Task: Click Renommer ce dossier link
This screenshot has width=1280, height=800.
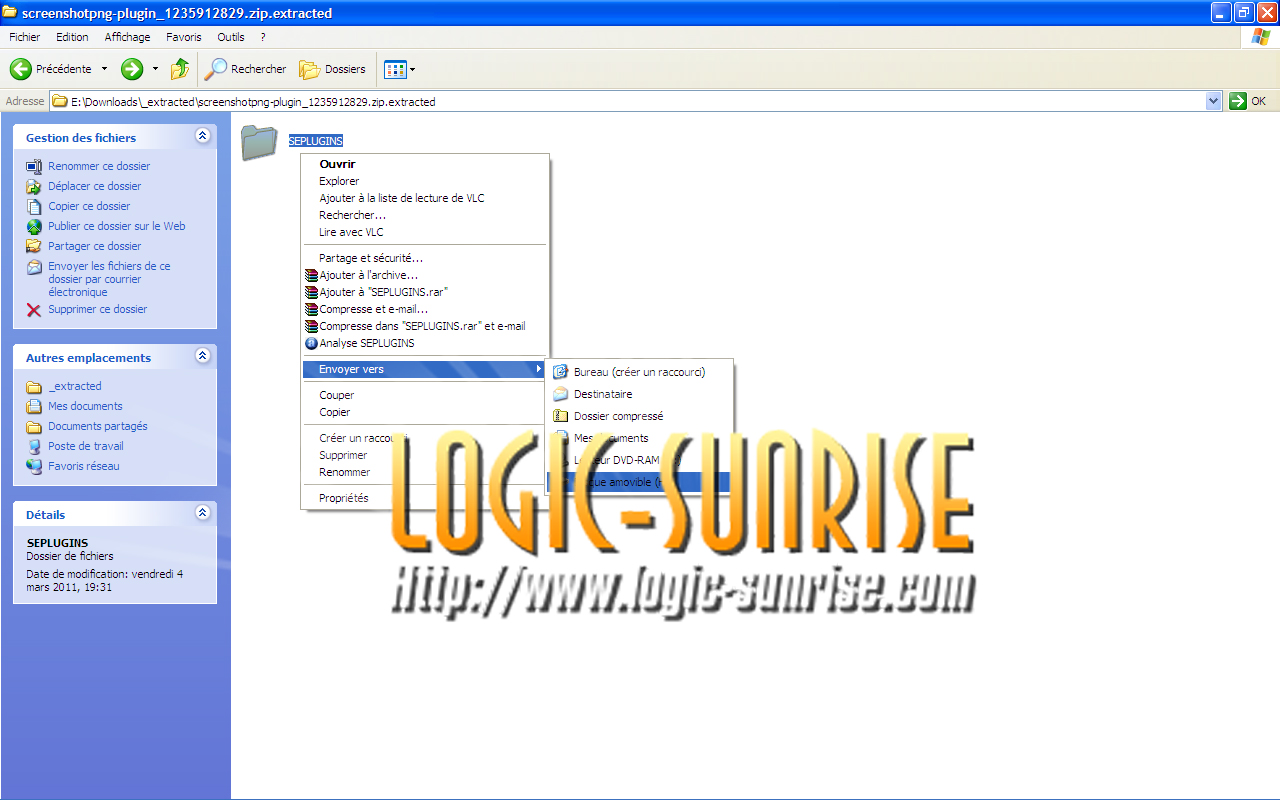Action: [x=99, y=166]
